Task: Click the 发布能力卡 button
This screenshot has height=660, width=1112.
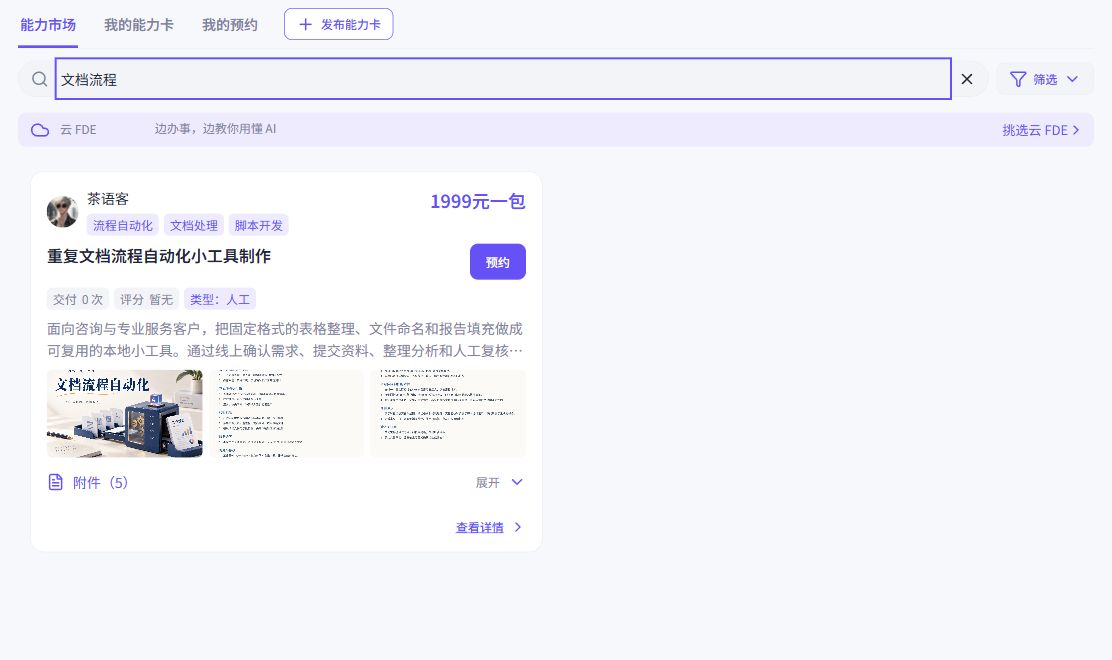Action: tap(338, 24)
